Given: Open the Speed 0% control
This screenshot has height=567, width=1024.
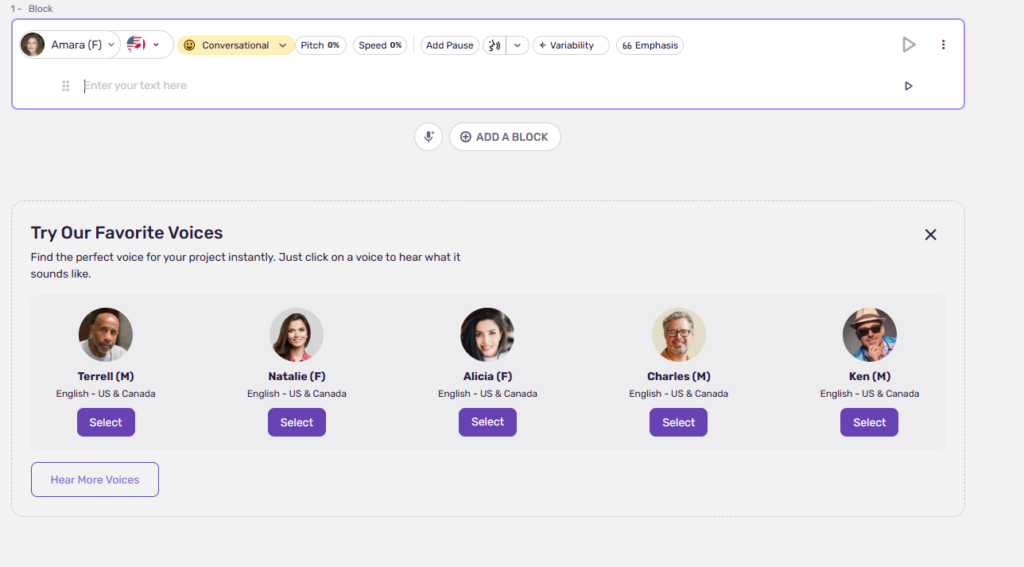Looking at the screenshot, I should coord(380,45).
